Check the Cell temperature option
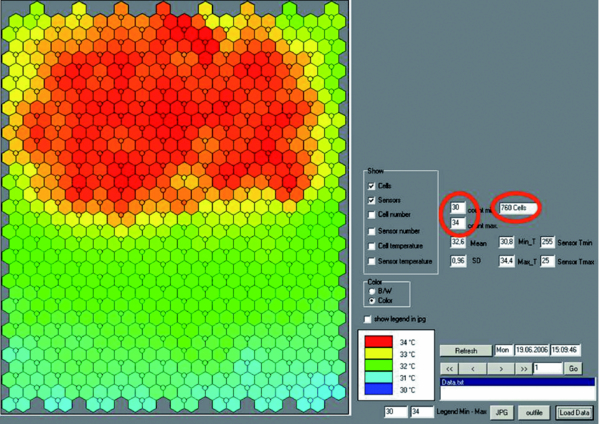This screenshot has height=424, width=600. pos(371,246)
